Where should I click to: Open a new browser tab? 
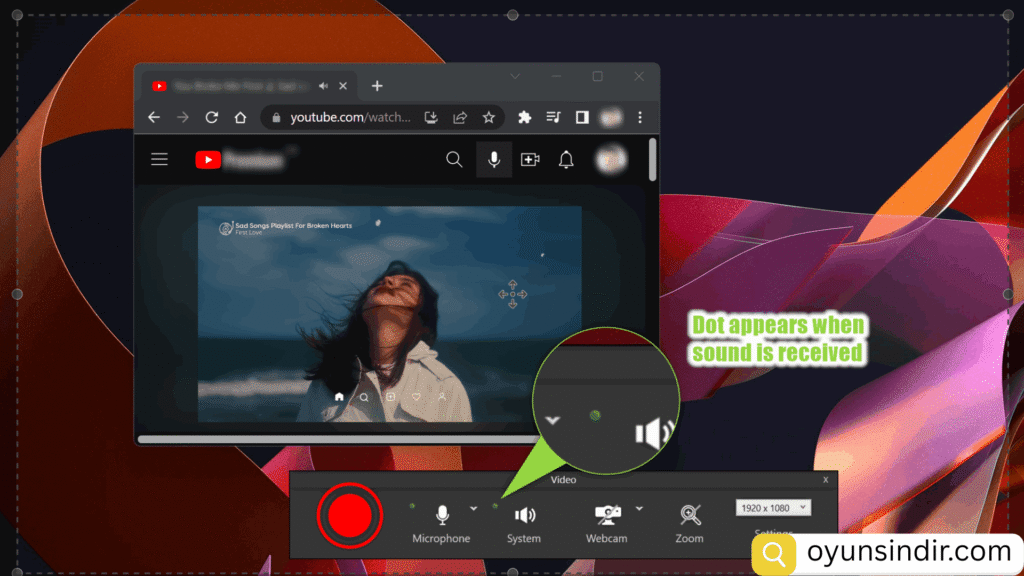(x=377, y=86)
